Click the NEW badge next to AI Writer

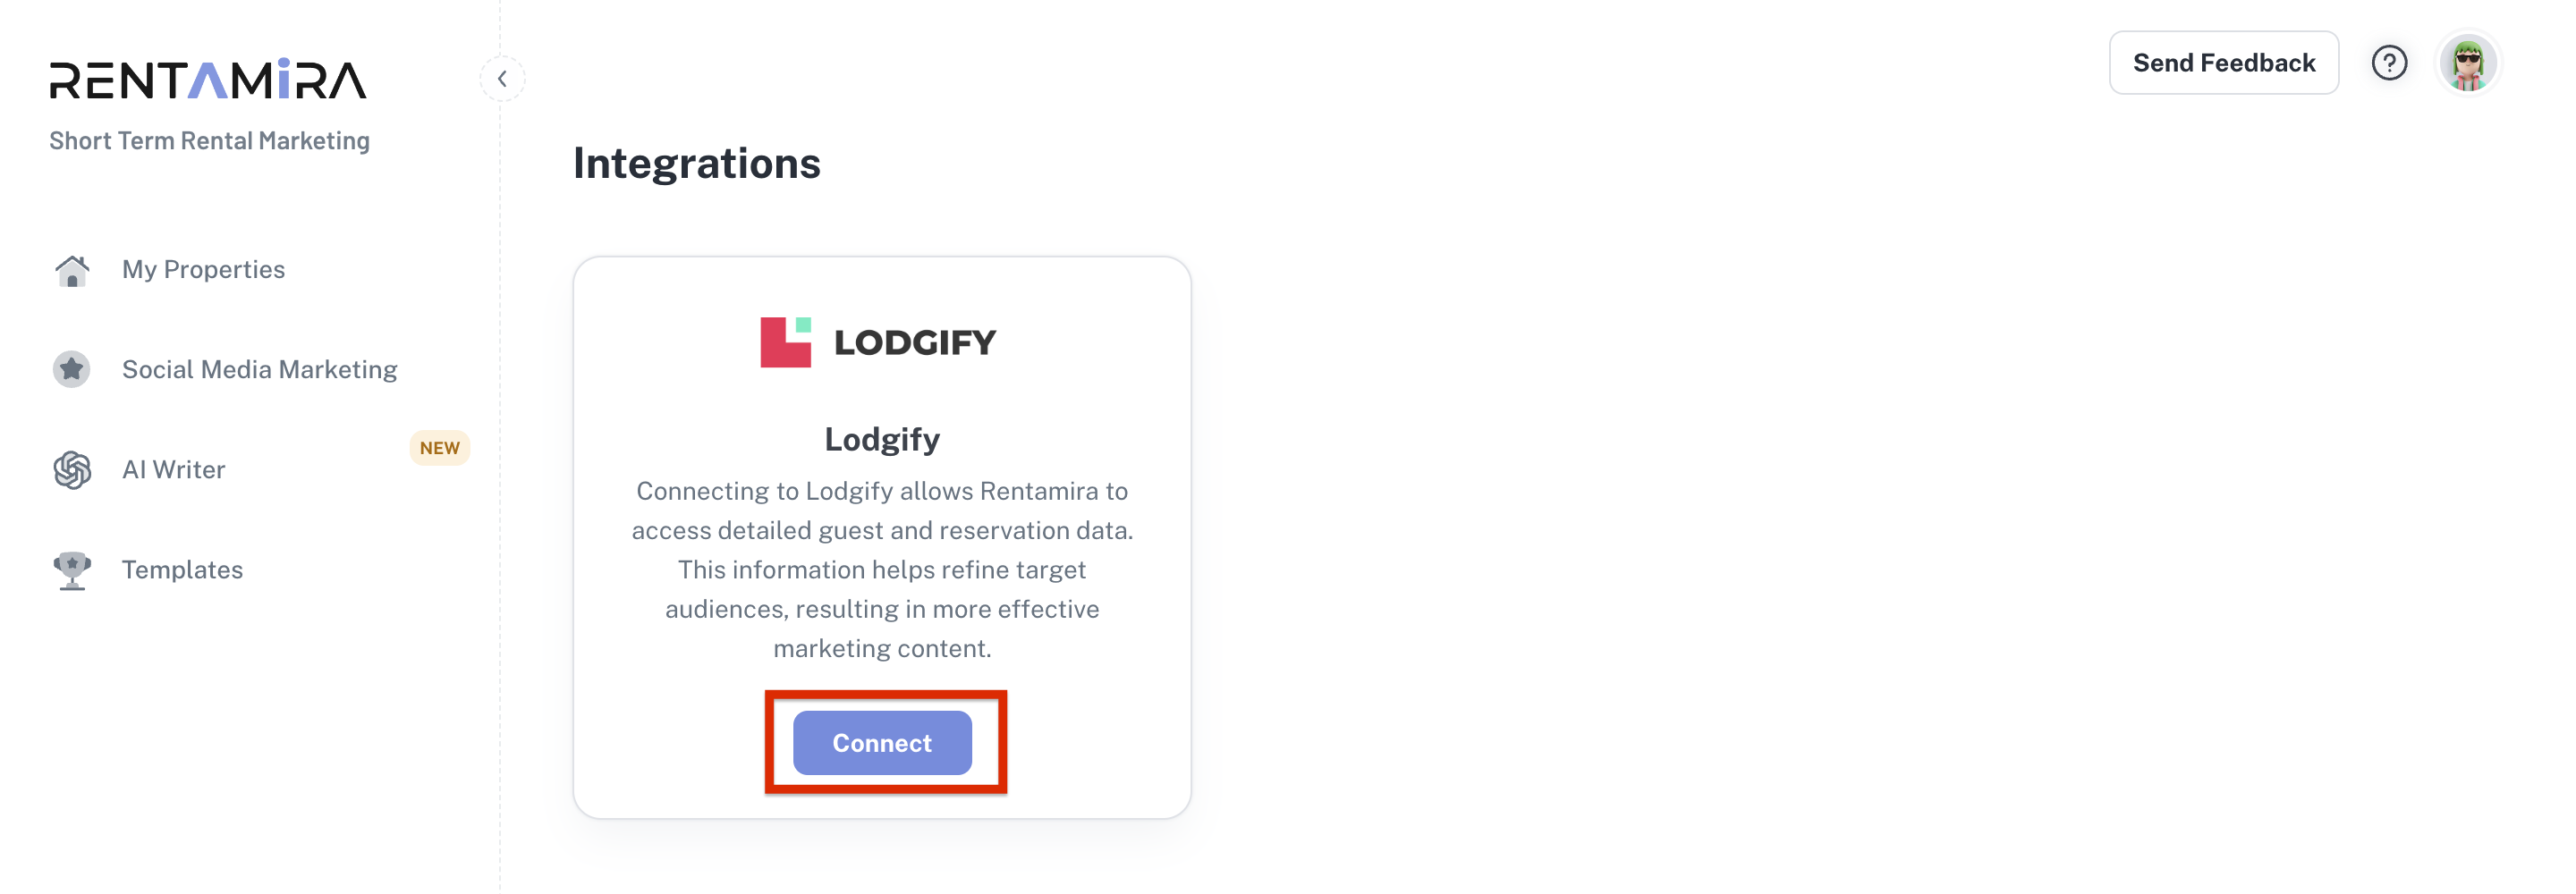click(439, 448)
